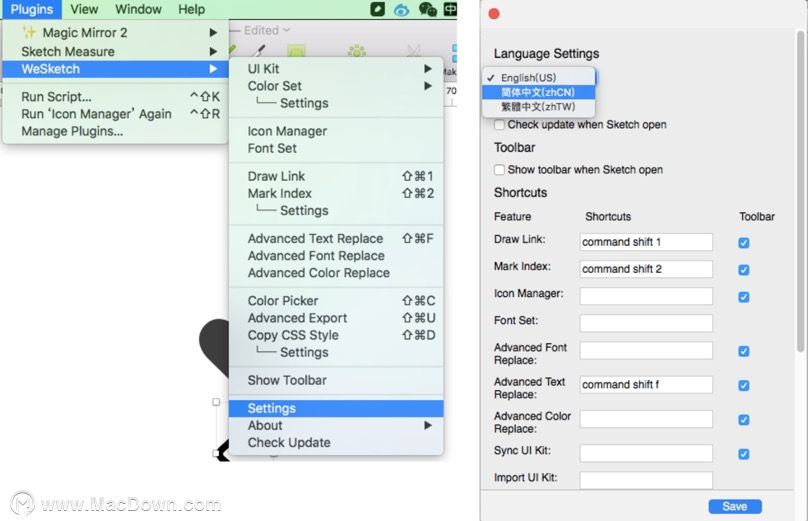Run 'Icon Manager' Again

[x=115, y=114]
